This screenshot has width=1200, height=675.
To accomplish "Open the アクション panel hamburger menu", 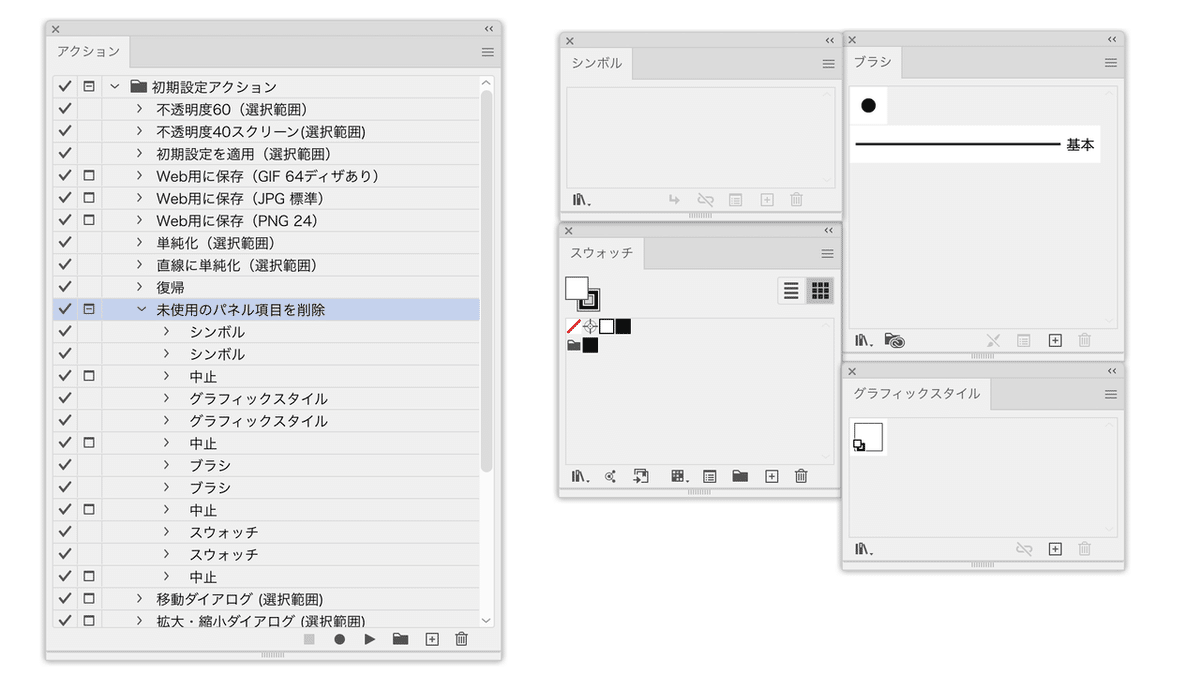I will [x=488, y=52].
